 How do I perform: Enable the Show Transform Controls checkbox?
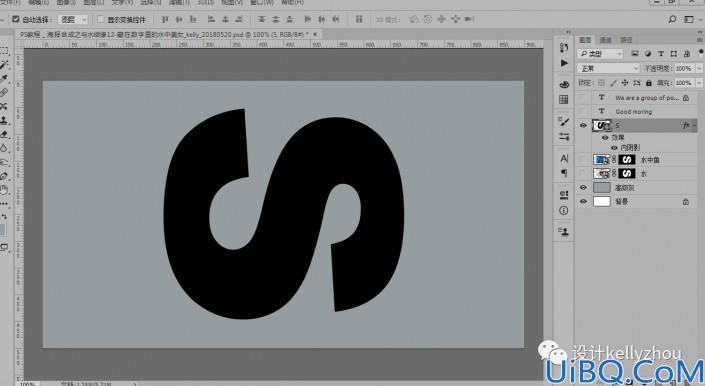tap(100, 19)
